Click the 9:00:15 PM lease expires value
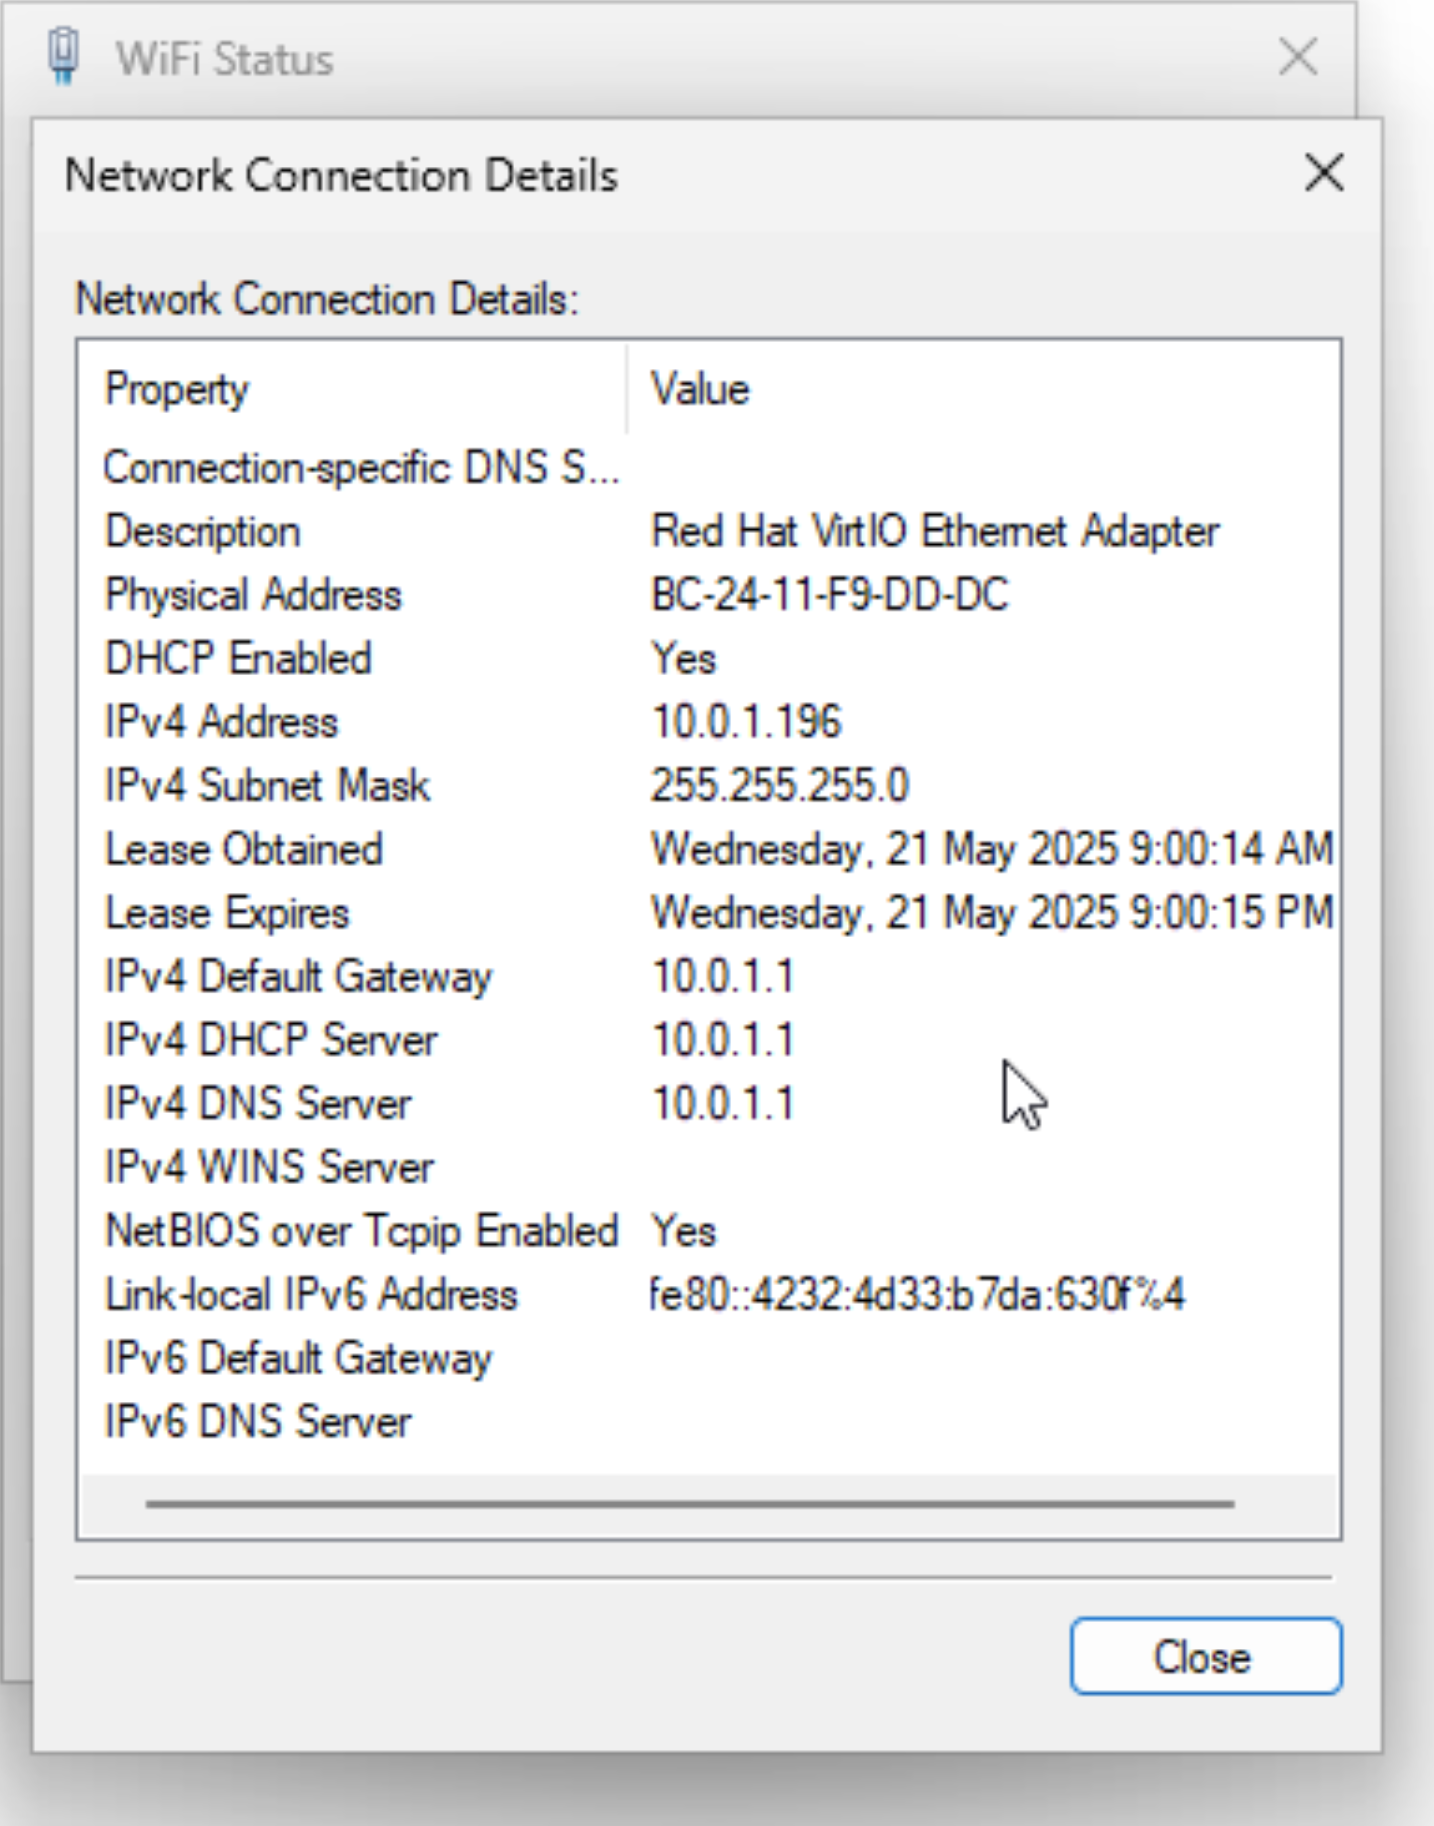This screenshot has height=1826, width=1434. (x=991, y=913)
